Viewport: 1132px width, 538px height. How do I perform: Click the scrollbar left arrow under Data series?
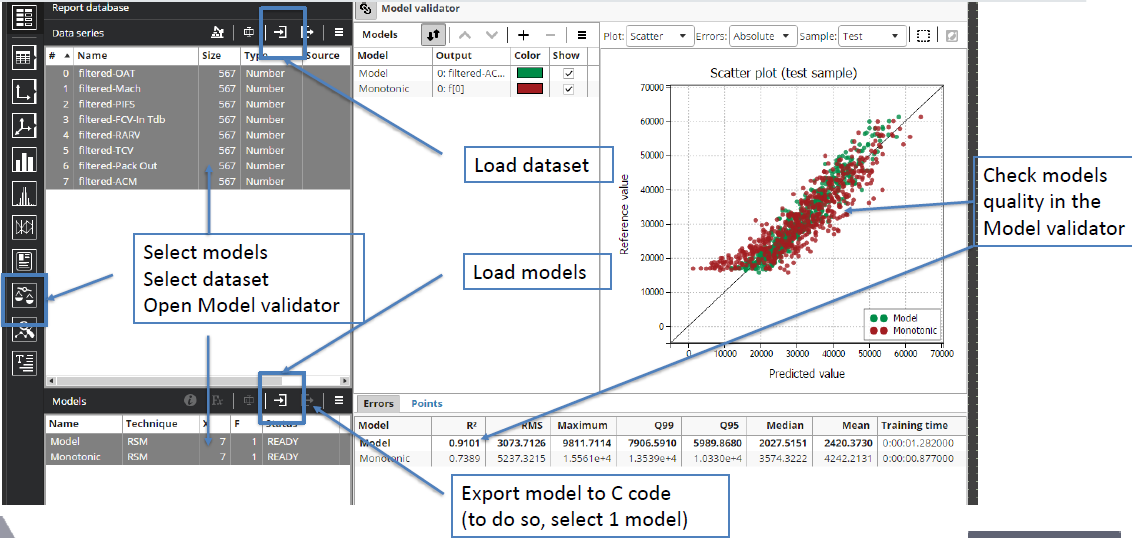click(51, 381)
